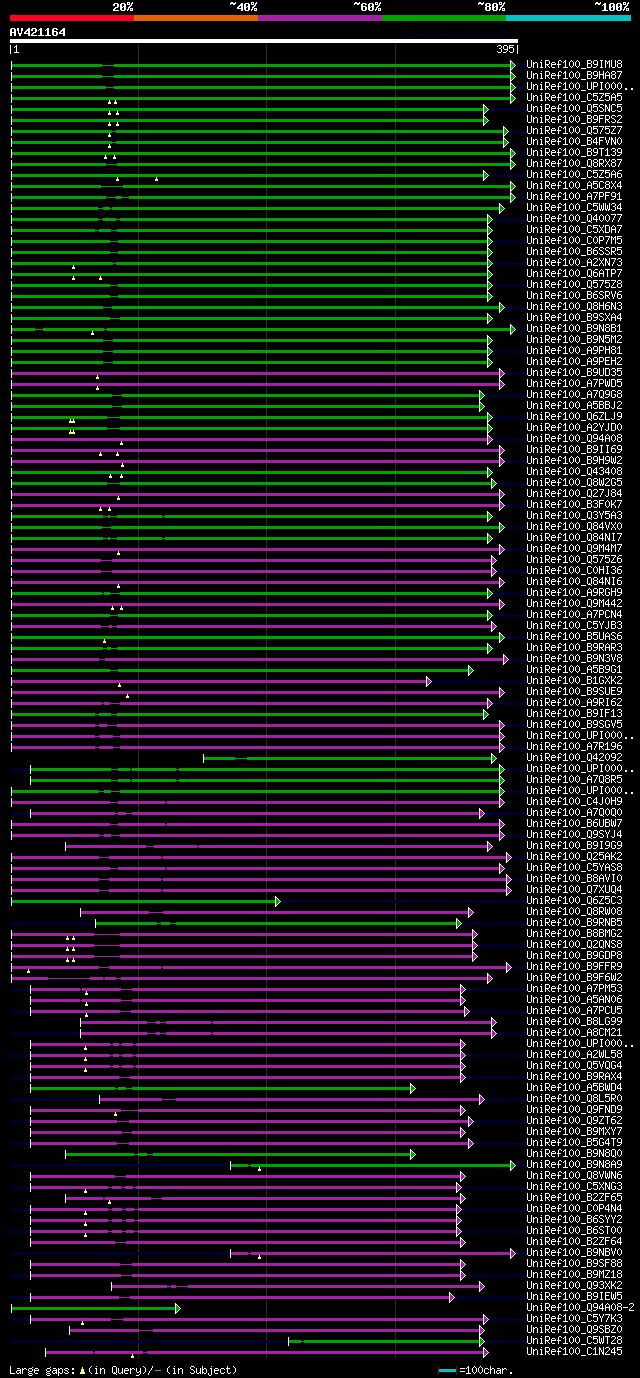
Task: Click label UniRef100_B1GXK2
Action: pyautogui.click(x=574, y=680)
